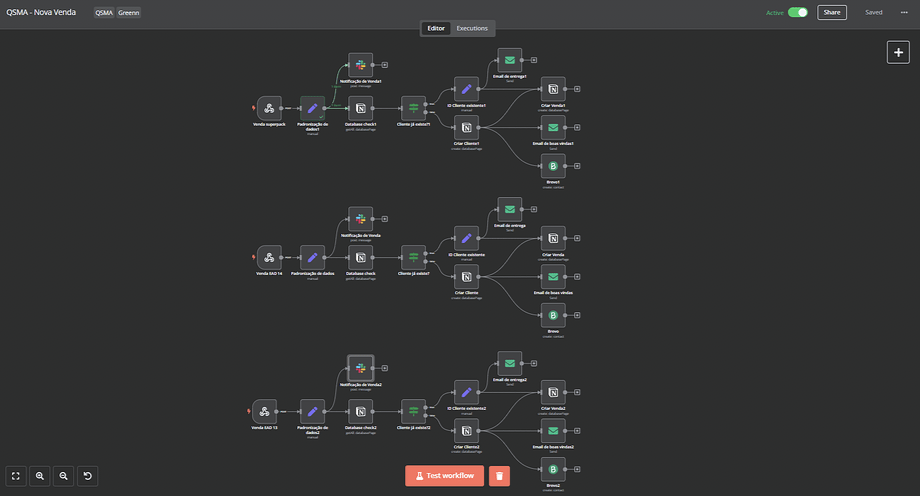Click the ID Cliente existente edit node
Image resolution: width=920 pixels, height=496 pixels.
(466, 238)
